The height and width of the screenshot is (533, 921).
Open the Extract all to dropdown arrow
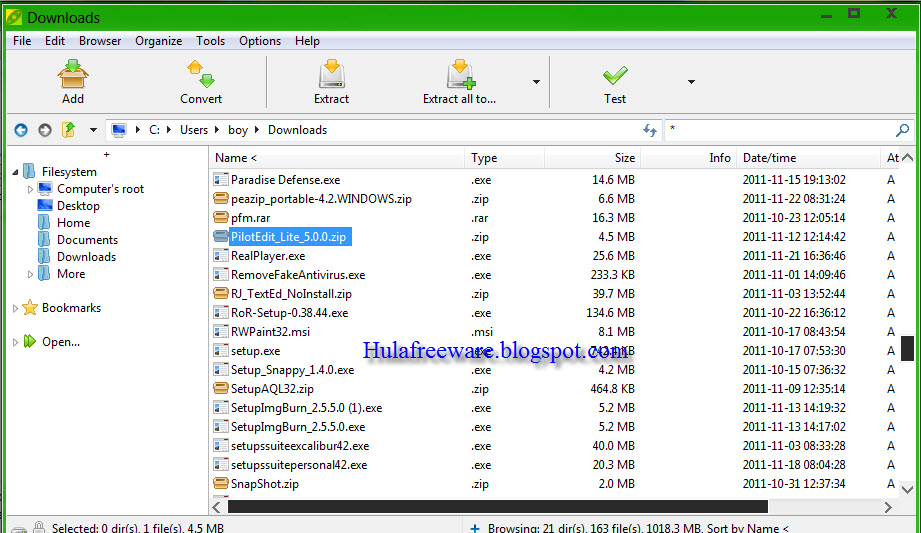click(x=536, y=82)
